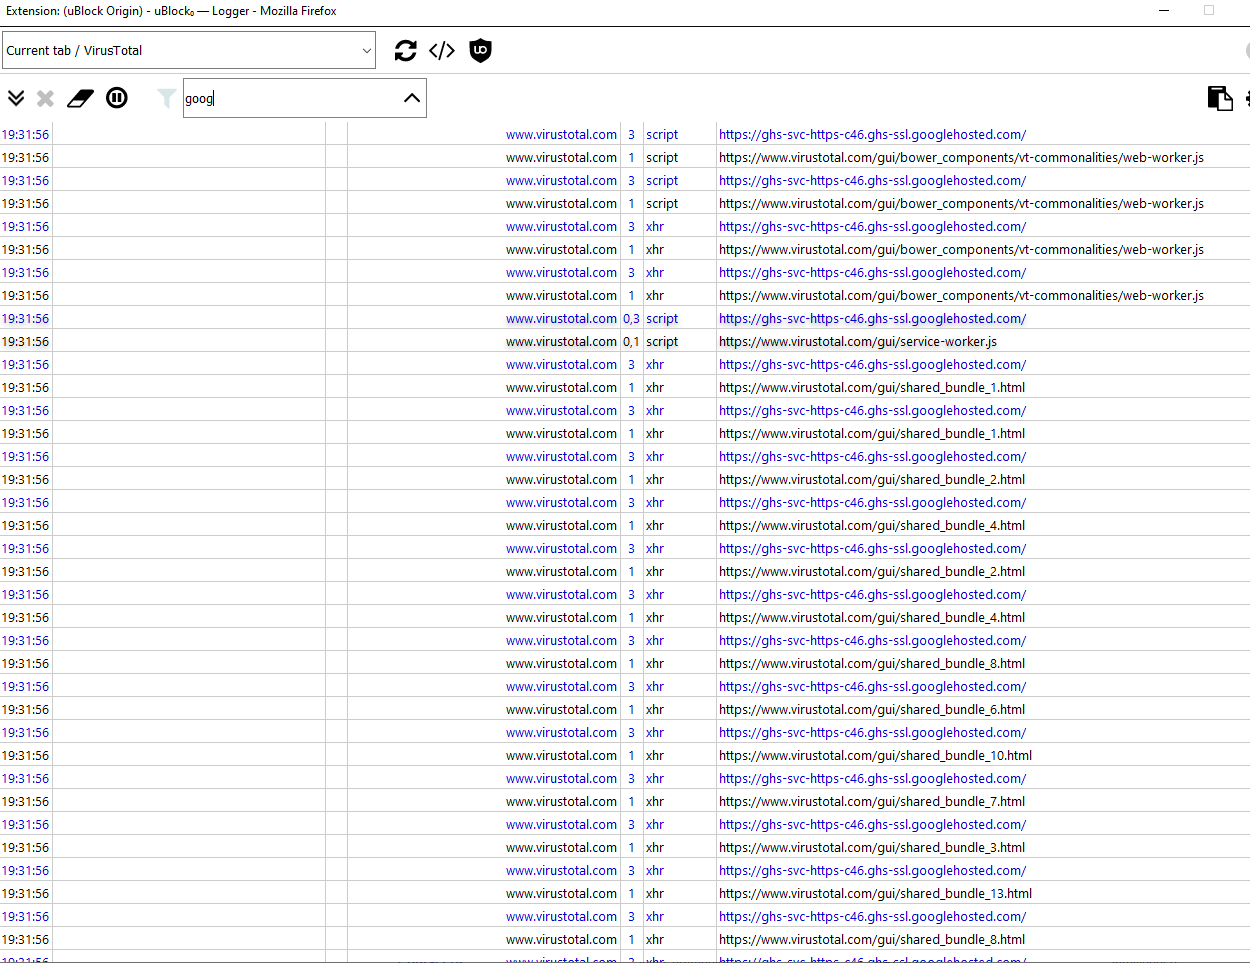Reload the tab content with the refresh icon
Viewport: 1250px width, 963px height.
[x=405, y=51]
